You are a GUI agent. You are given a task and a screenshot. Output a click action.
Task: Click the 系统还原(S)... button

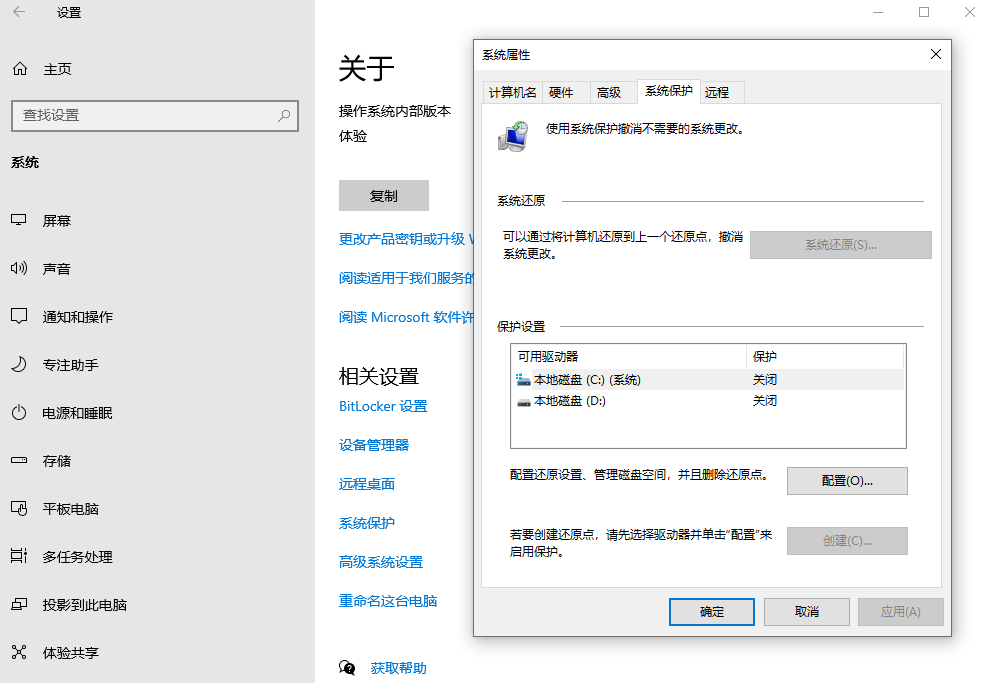[x=841, y=244]
